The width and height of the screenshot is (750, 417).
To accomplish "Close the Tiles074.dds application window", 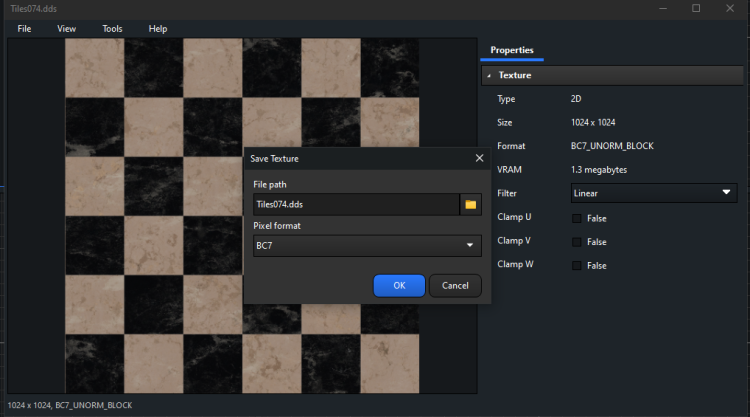I will [732, 8].
